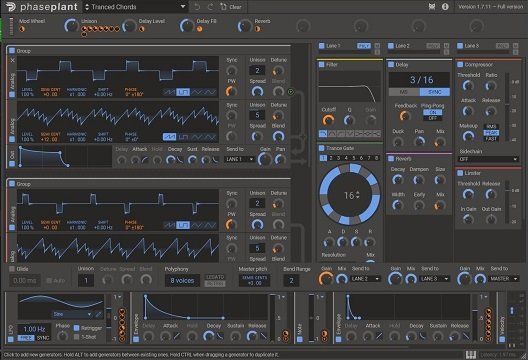Enable the LFO 1-Shot checkbox
This screenshot has height=360, width=528.
coord(76,337)
